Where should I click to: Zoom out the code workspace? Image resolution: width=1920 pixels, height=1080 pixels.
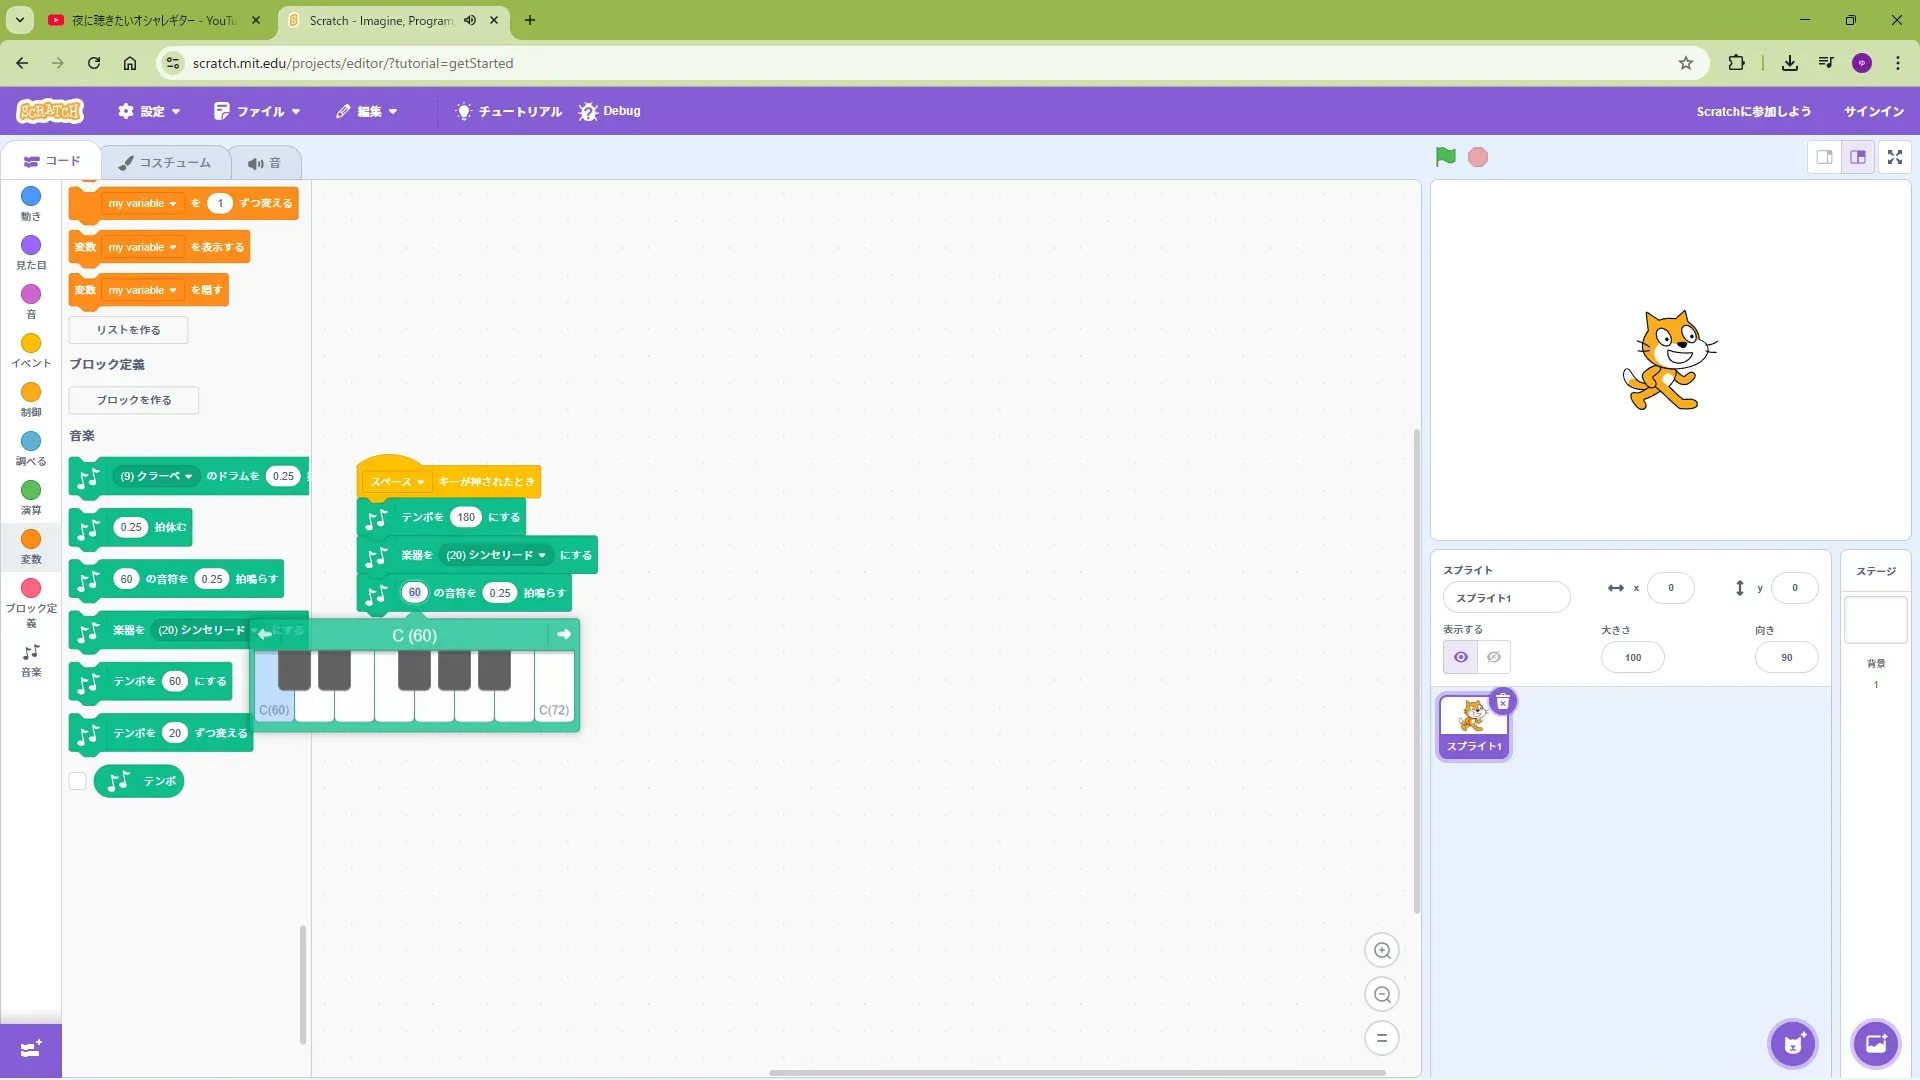(x=1382, y=995)
